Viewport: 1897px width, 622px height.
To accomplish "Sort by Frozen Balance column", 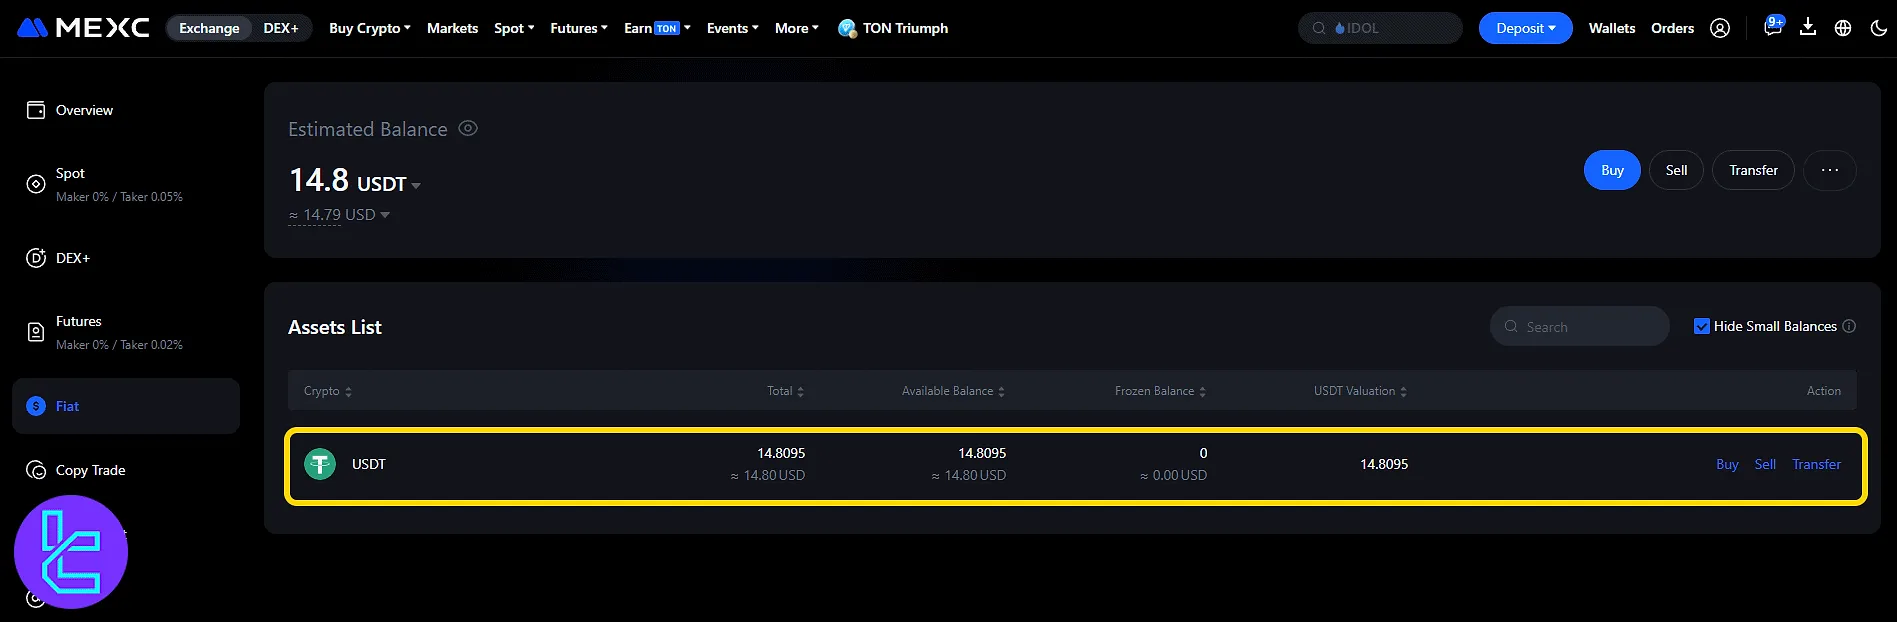I will click(x=1161, y=391).
